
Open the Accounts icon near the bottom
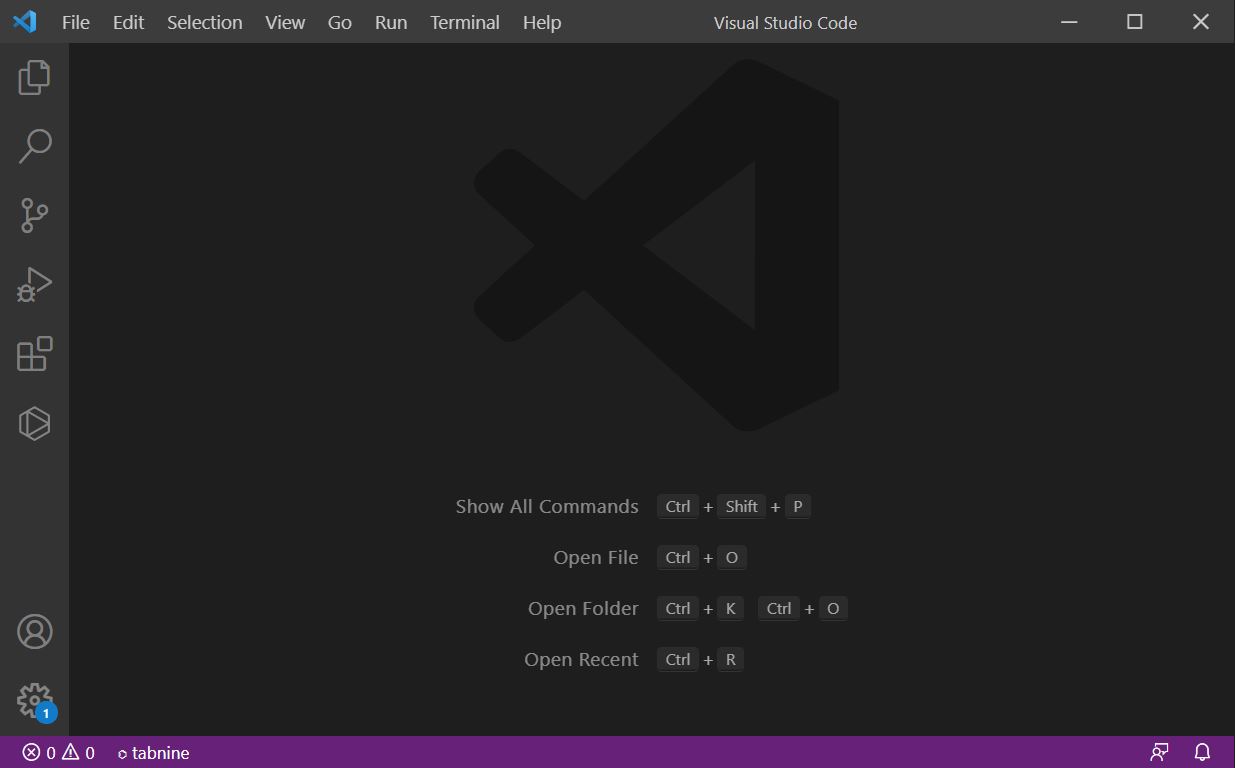tap(35, 631)
